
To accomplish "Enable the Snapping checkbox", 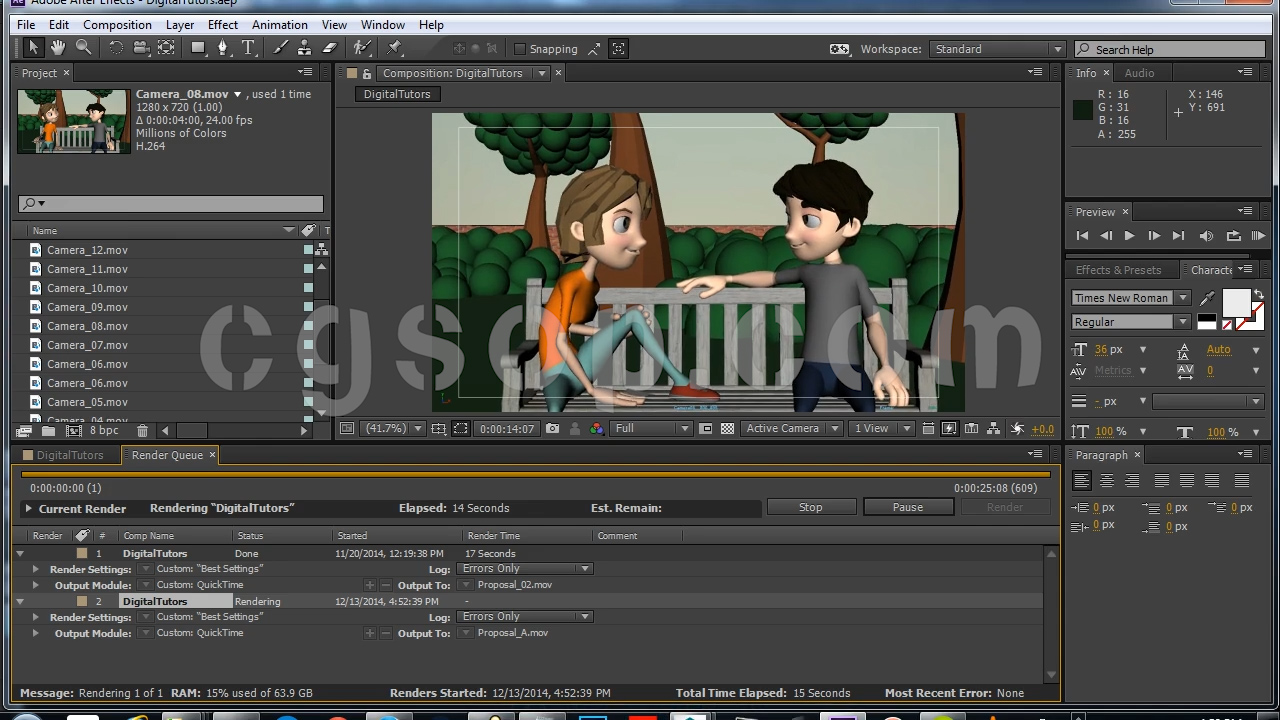I will [x=520, y=49].
